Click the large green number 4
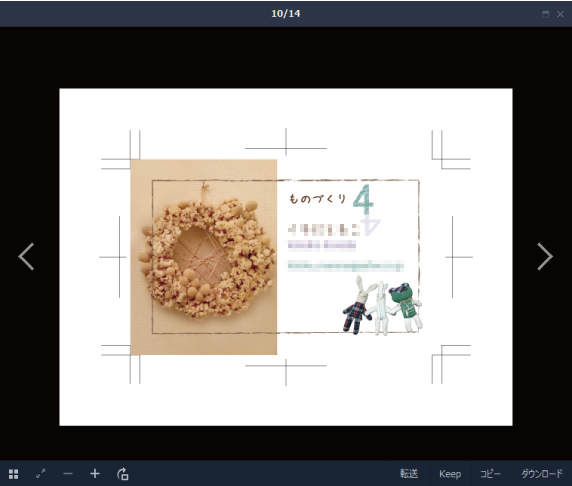This screenshot has width=572, height=486. pos(363,201)
